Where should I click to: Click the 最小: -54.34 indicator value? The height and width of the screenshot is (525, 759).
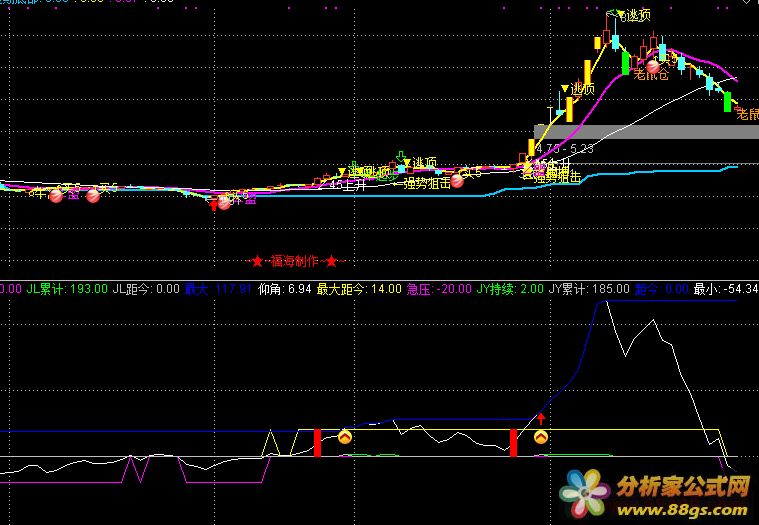pos(726,289)
